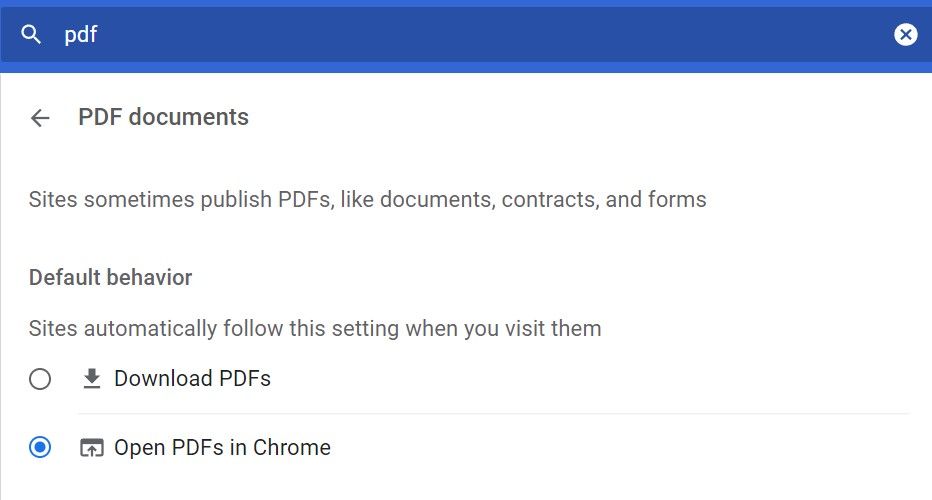Click the "Sites sometimes publish PDFs" description
The height and width of the screenshot is (500, 932).
367,200
